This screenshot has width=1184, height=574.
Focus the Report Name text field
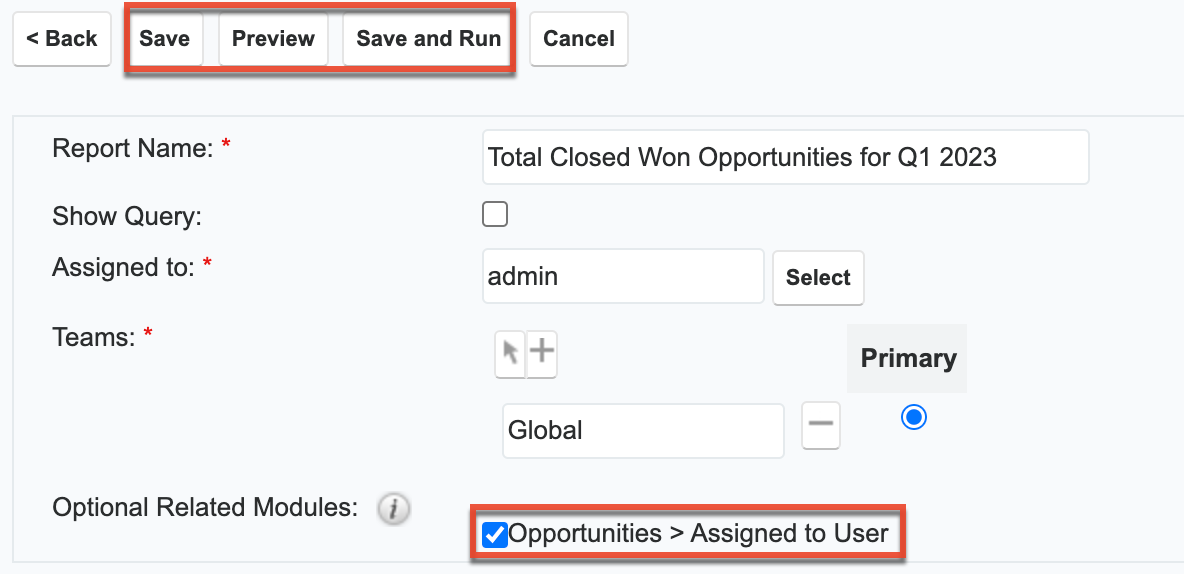[x=785, y=157]
